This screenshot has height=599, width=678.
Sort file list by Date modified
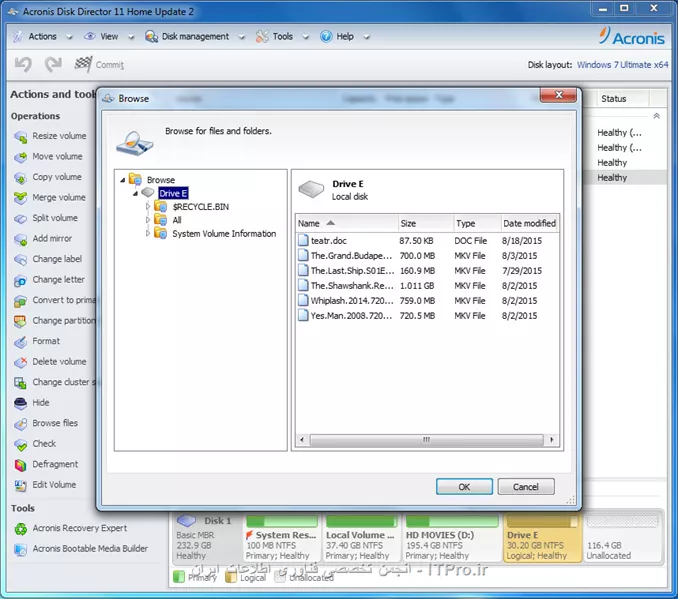pos(530,223)
